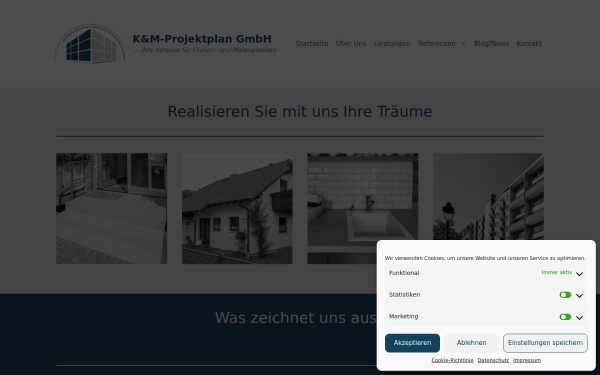Expand the Statistiken category chevron
The width and height of the screenshot is (600, 375).
(x=579, y=295)
